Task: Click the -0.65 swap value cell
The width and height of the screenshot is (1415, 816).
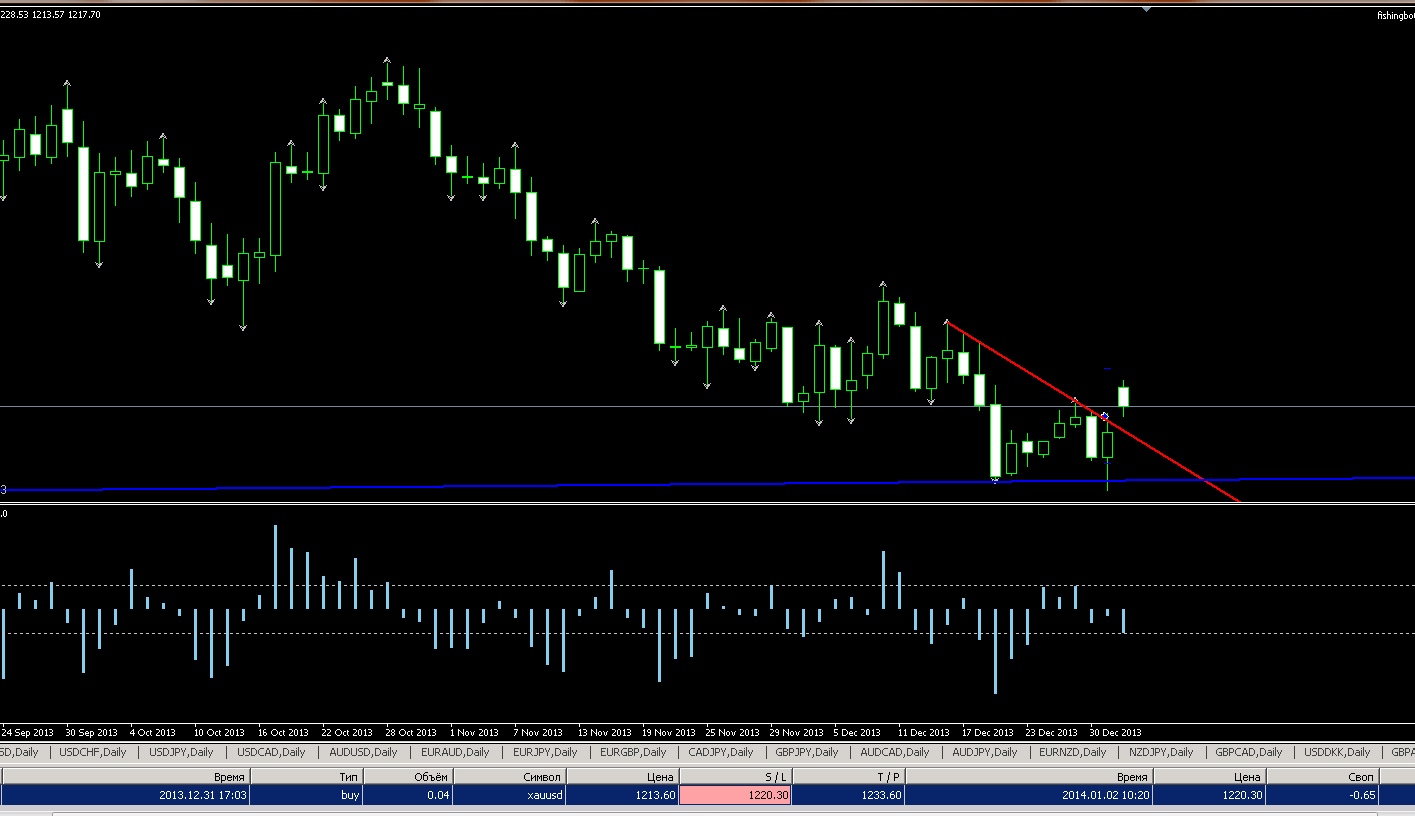Action: 1323,796
